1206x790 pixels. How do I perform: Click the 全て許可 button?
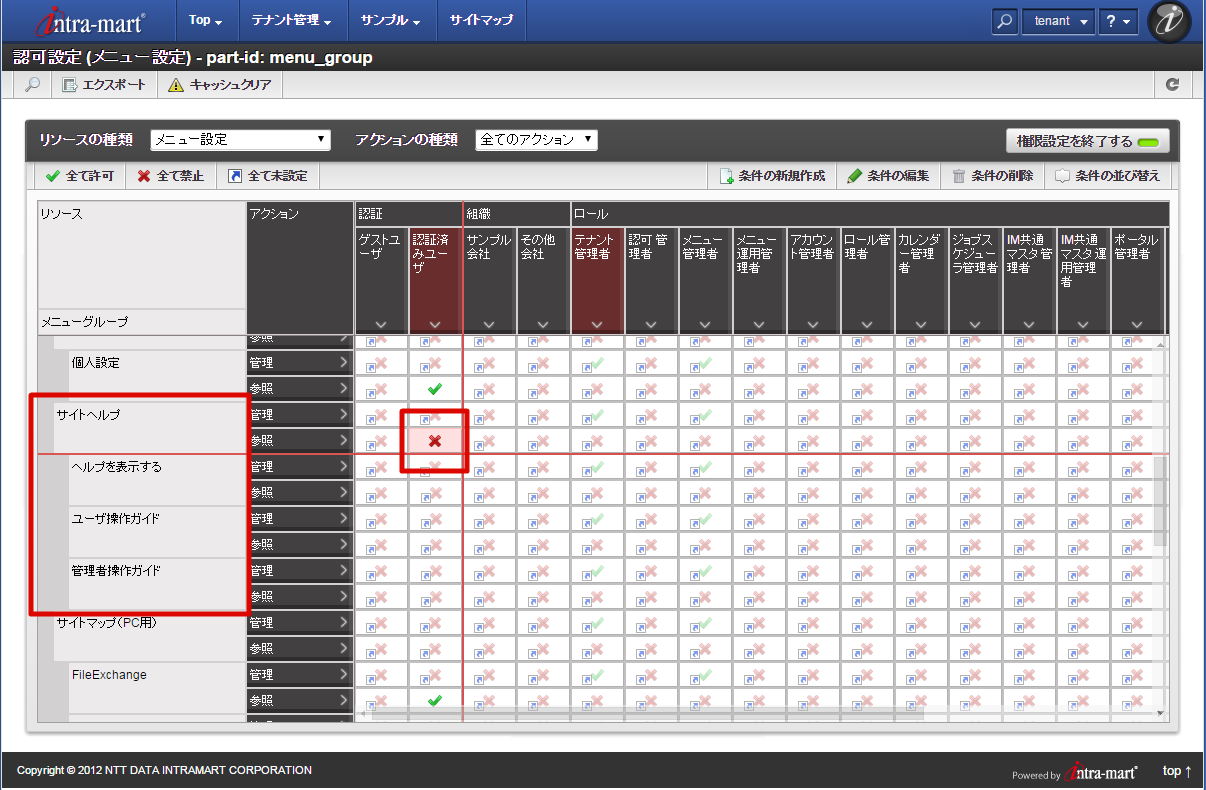[x=80, y=176]
